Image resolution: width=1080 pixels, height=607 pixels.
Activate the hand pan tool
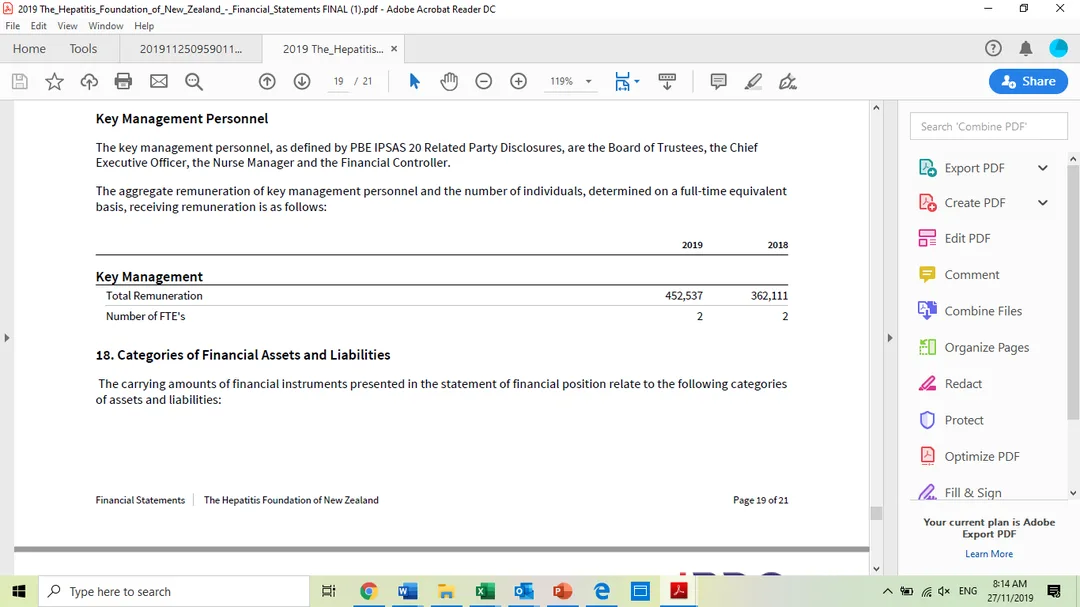point(449,81)
